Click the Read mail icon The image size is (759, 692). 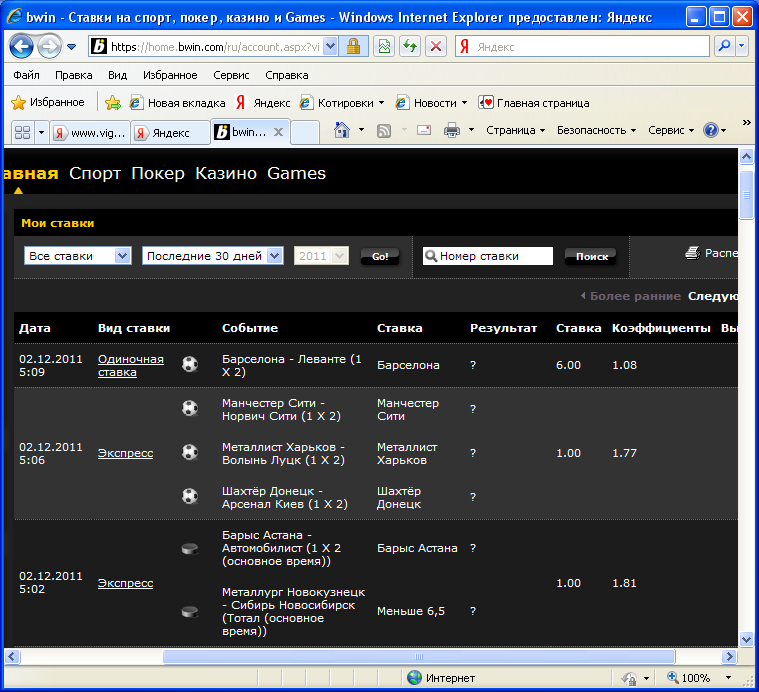click(x=424, y=130)
